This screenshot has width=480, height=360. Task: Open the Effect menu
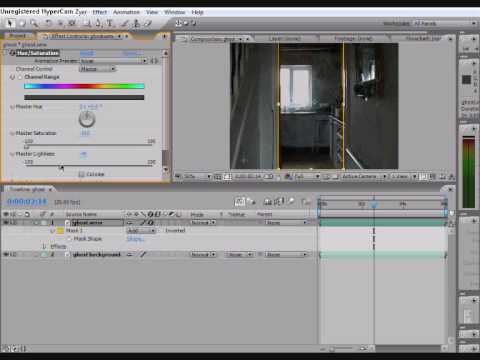coord(99,12)
